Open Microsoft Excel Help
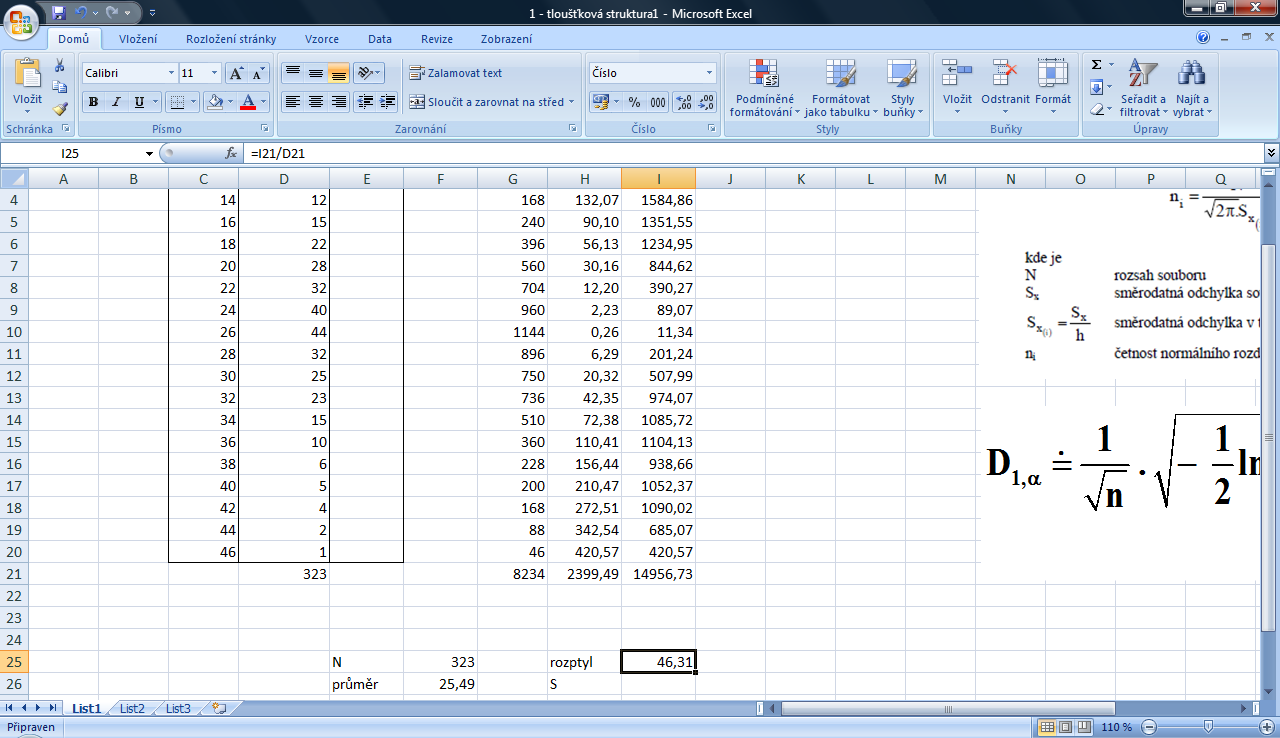The height and width of the screenshot is (738, 1280). coord(1203,38)
